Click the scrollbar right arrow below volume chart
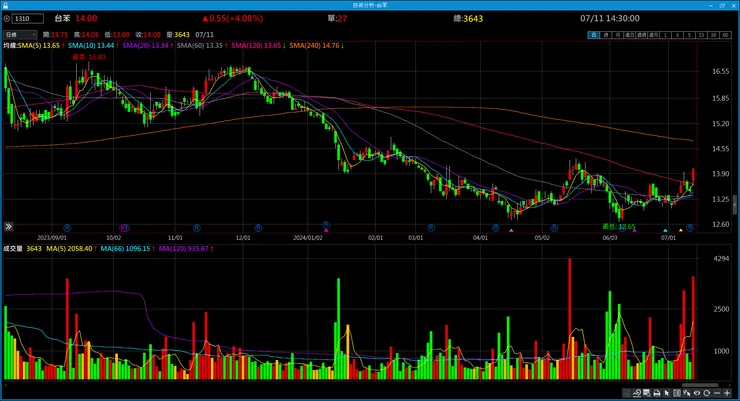 [732, 385]
